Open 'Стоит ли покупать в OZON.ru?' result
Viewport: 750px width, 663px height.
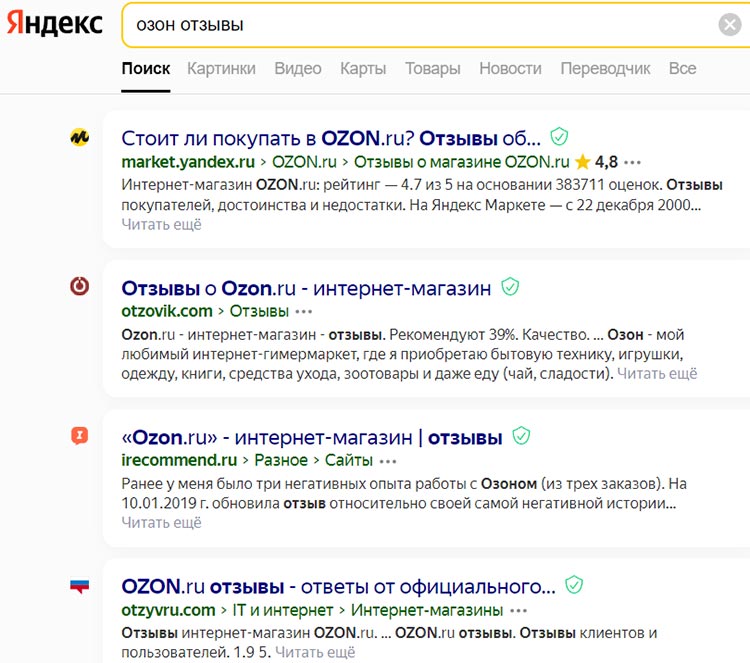tap(331, 137)
